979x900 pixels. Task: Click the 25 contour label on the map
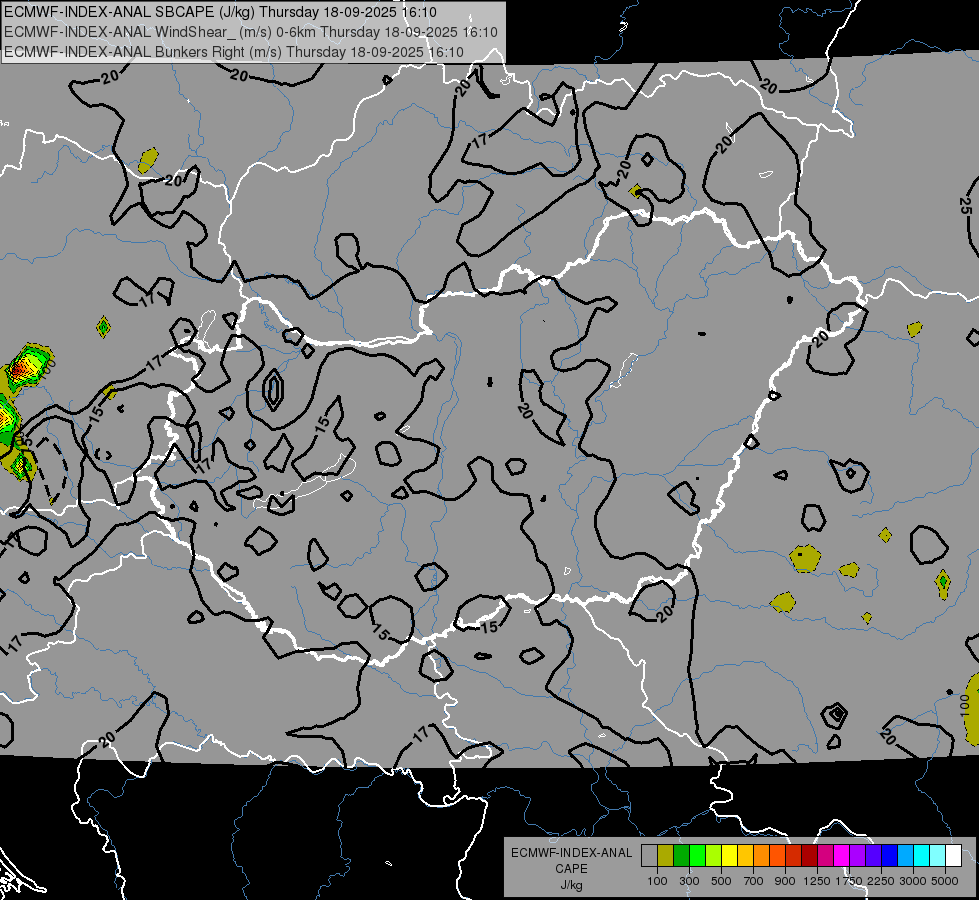tap(966, 207)
